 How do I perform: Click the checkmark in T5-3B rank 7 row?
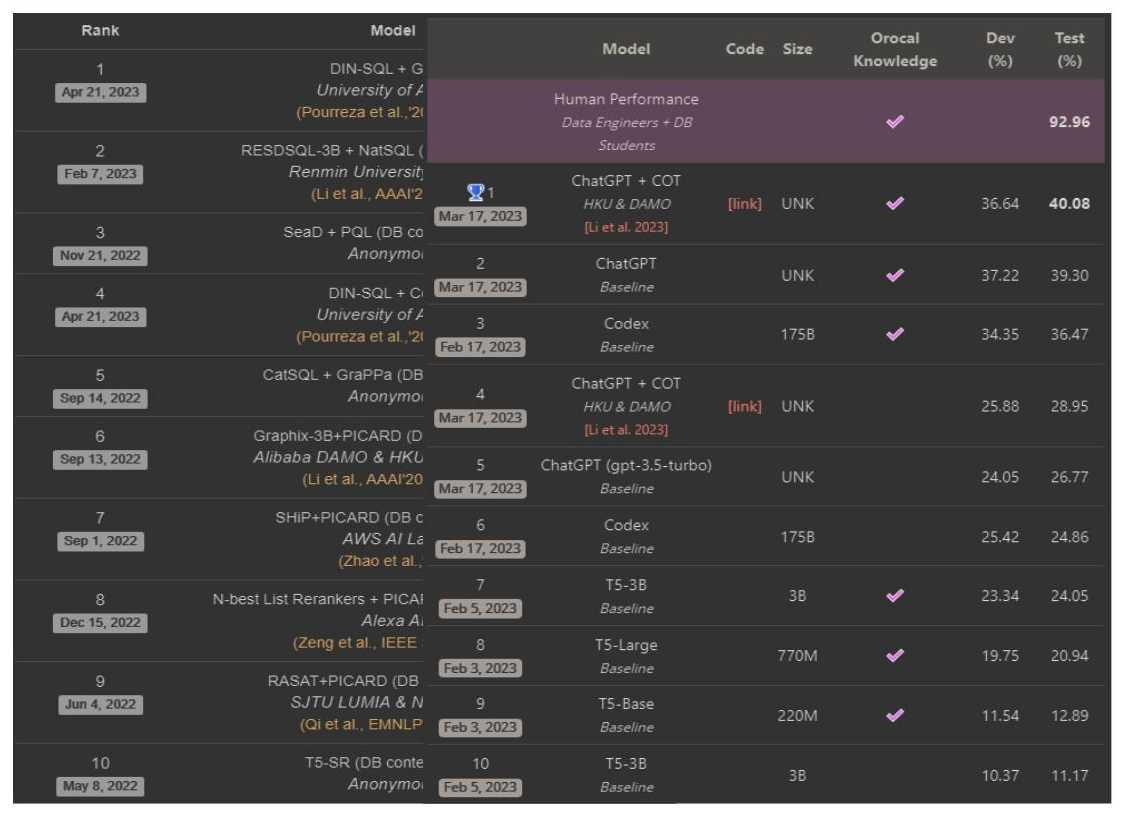click(895, 596)
